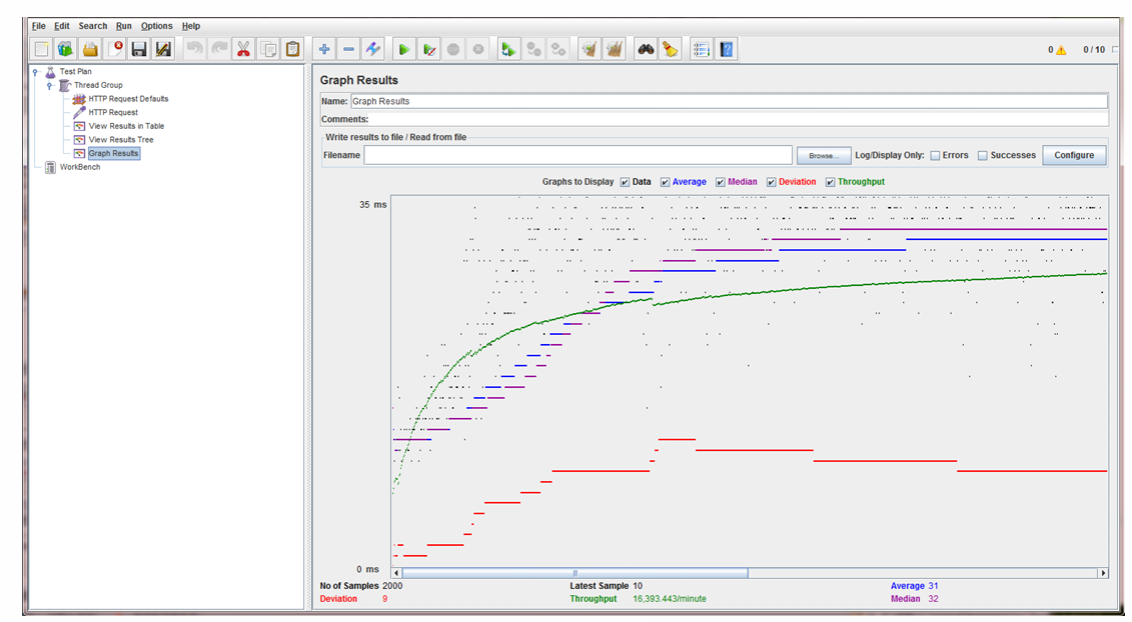Start test with no pauses icon

pos(429,49)
